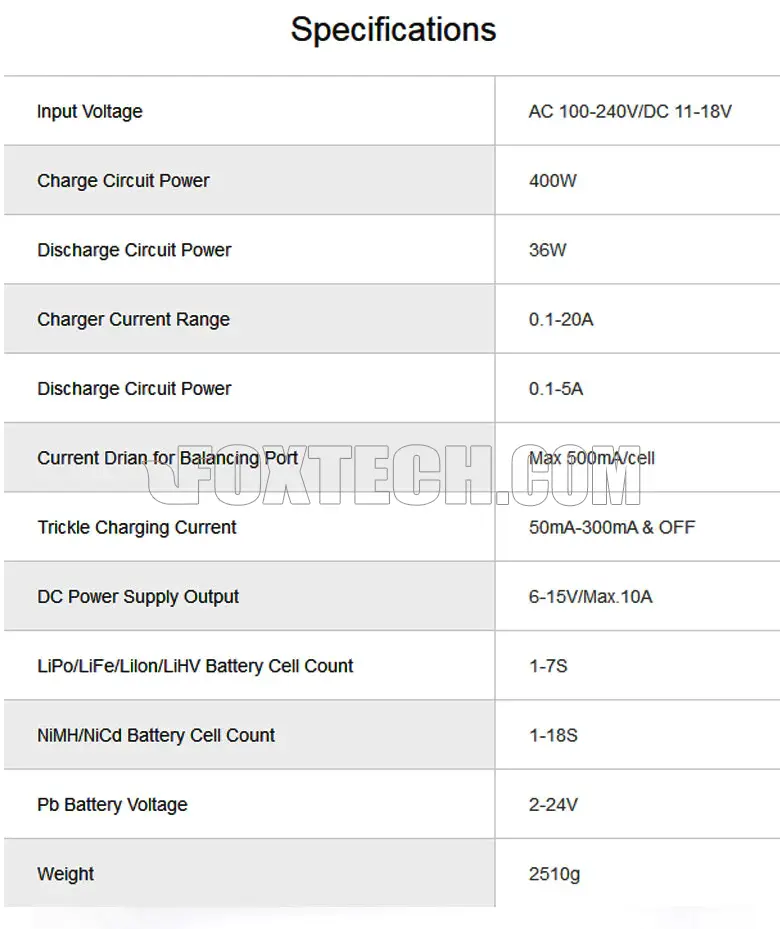The image size is (780, 929).
Task: Click the Trickle Charging Current label
Action: [x=137, y=527]
